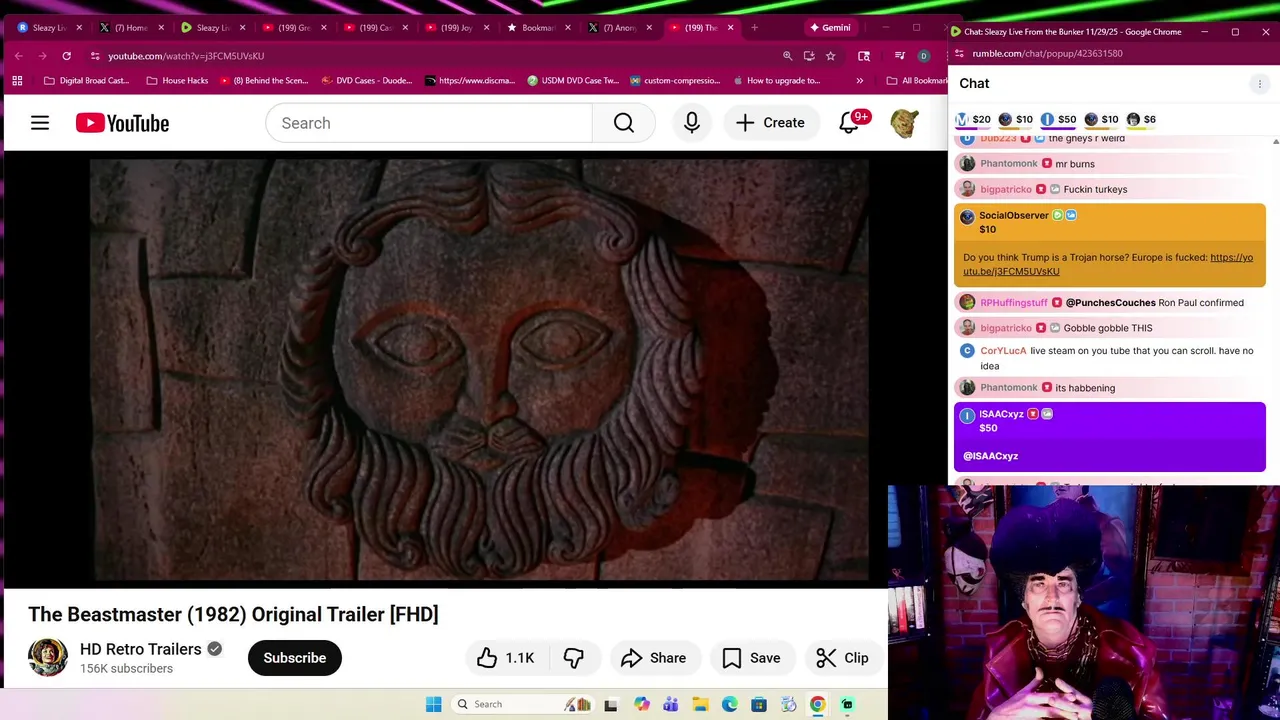Open the media controls icon in Chrome toolbar

coord(900,56)
